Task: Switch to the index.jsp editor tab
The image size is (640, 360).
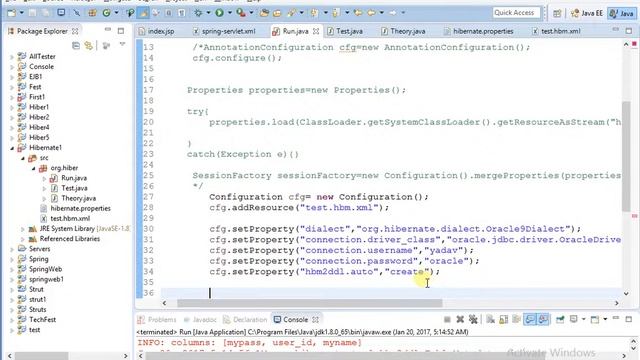Action: tap(156, 31)
